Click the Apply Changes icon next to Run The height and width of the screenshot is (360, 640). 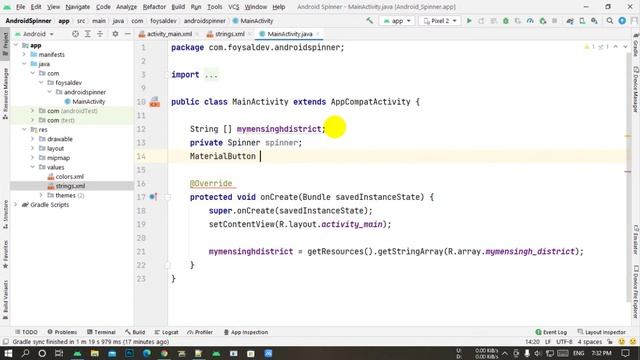(481, 20)
